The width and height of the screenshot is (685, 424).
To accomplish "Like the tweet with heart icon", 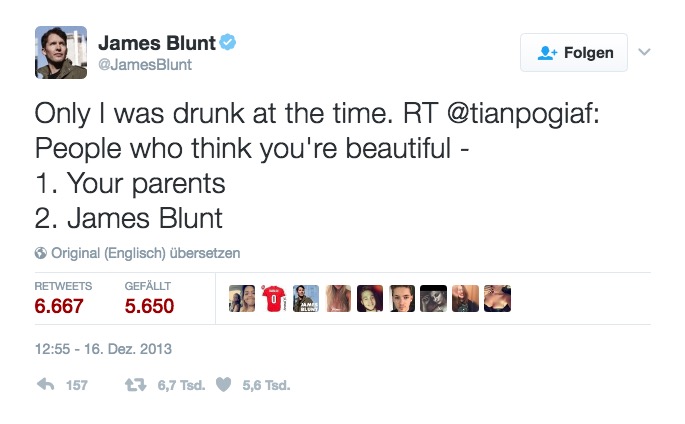I will click(224, 385).
